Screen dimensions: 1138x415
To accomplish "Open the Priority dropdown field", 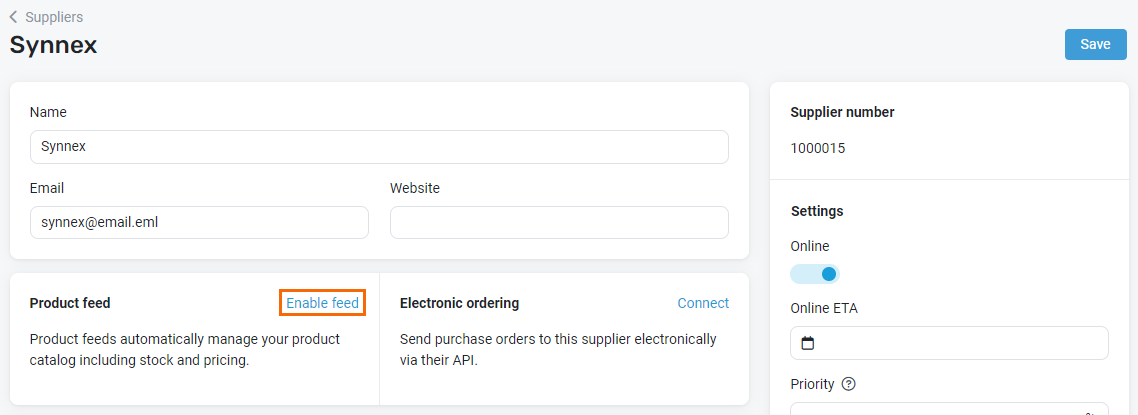I will point(949,408).
